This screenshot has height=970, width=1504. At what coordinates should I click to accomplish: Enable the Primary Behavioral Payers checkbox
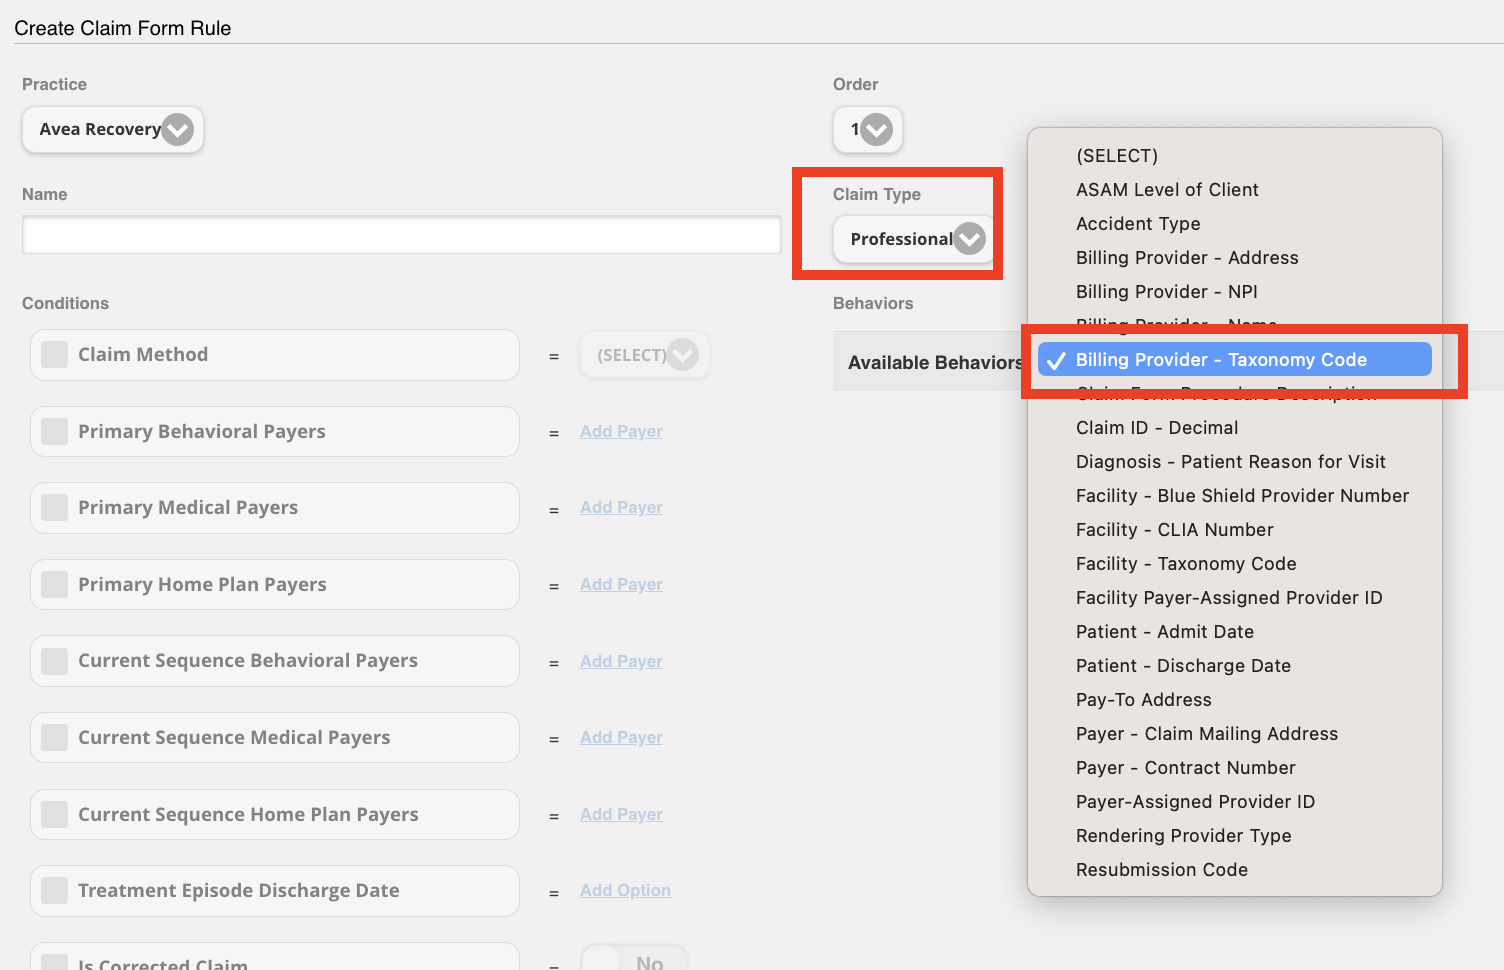click(55, 432)
